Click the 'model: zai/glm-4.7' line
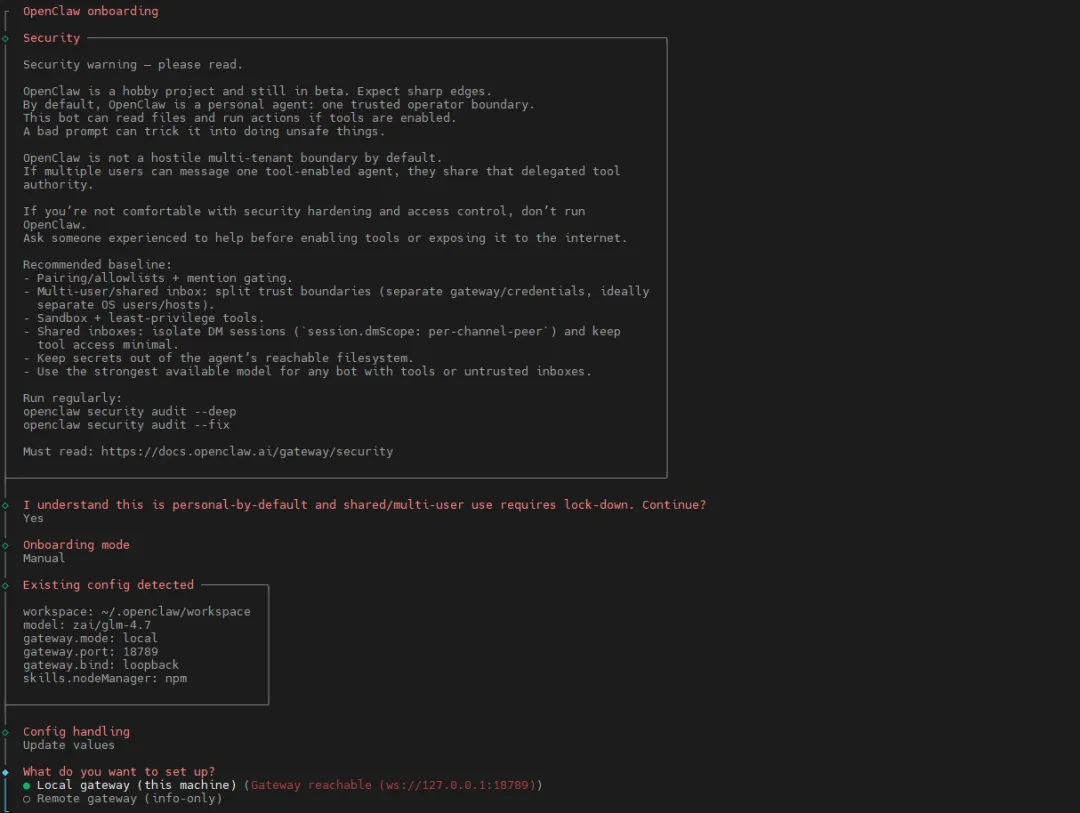This screenshot has width=1080, height=813. pyautogui.click(x=87, y=625)
